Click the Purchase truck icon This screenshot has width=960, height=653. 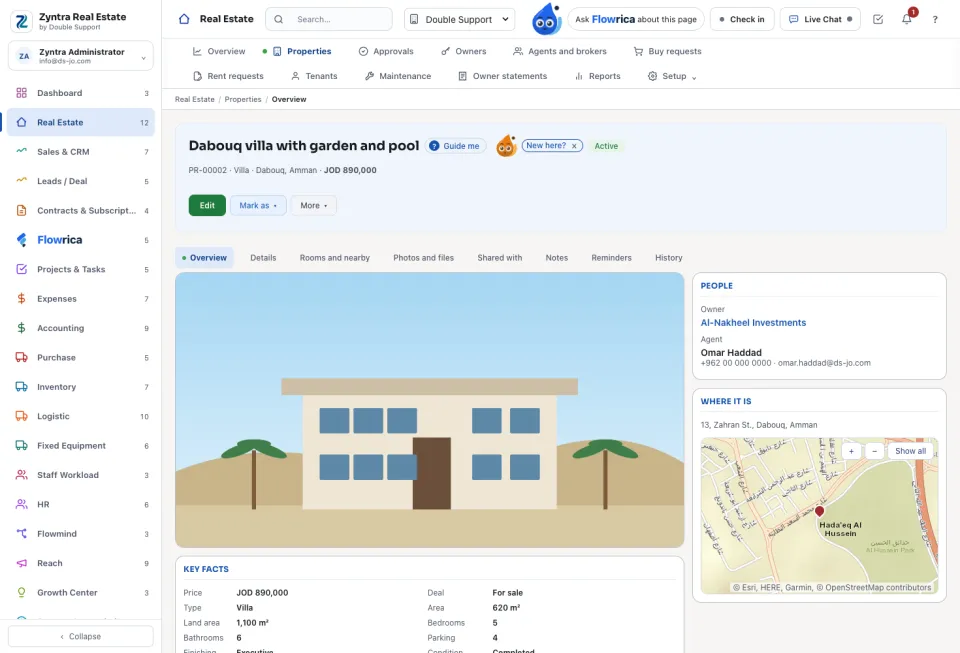pos(21,357)
